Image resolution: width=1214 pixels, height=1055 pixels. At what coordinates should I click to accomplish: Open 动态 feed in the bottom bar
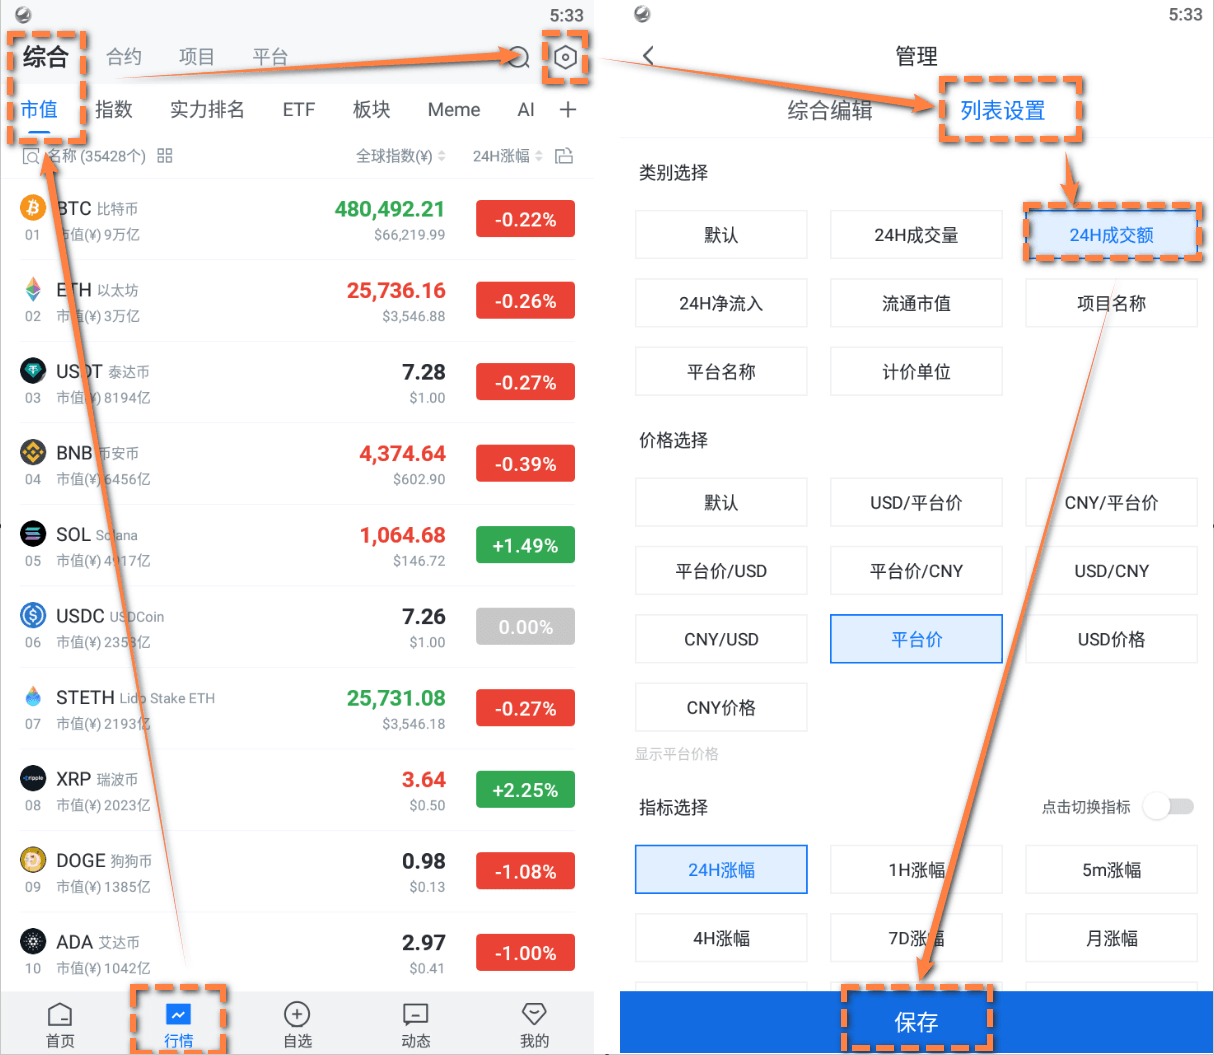[416, 1025]
